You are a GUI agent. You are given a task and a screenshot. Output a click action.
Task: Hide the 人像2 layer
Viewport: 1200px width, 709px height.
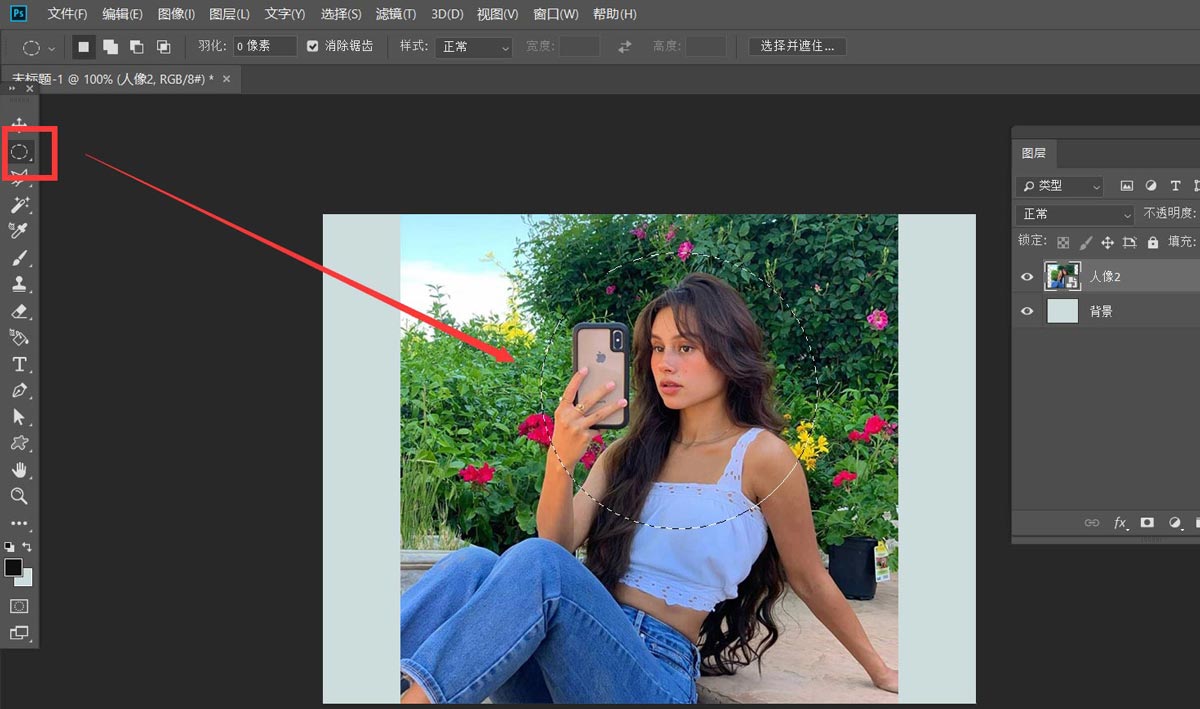click(x=1027, y=277)
